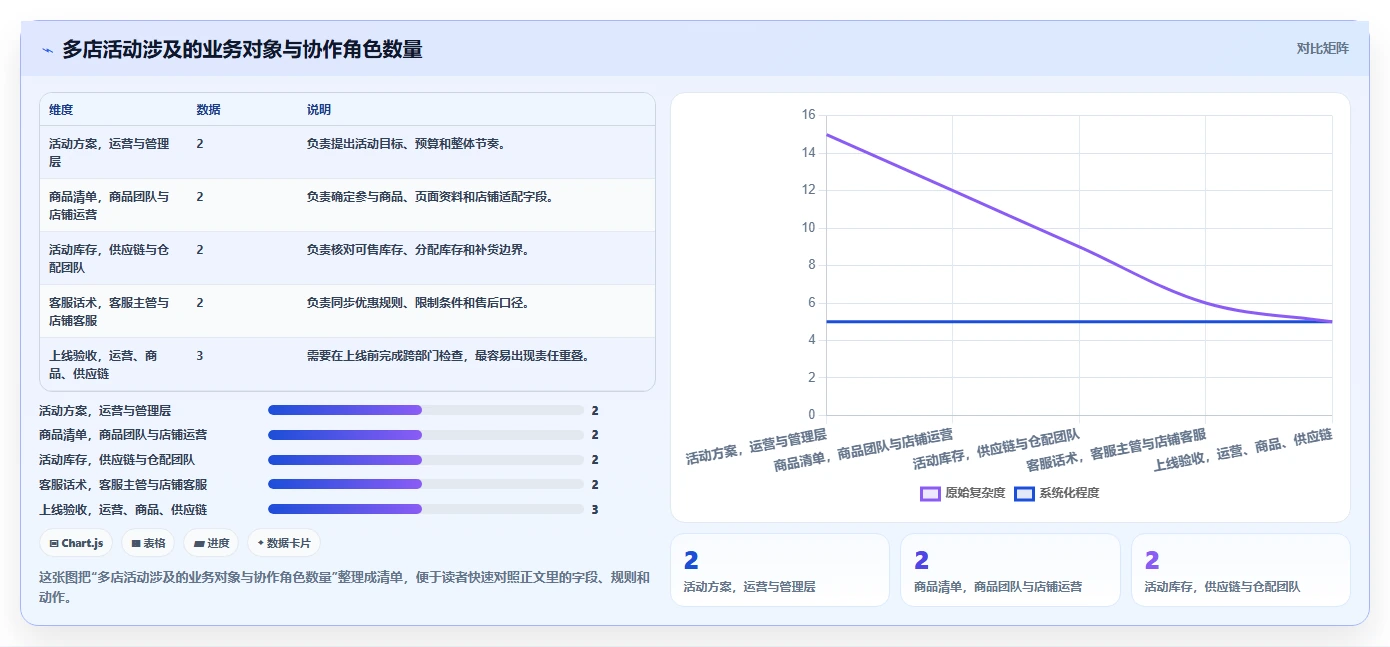The width and height of the screenshot is (1390, 647).
Task: Click the 说明 column header
Action: point(319,110)
